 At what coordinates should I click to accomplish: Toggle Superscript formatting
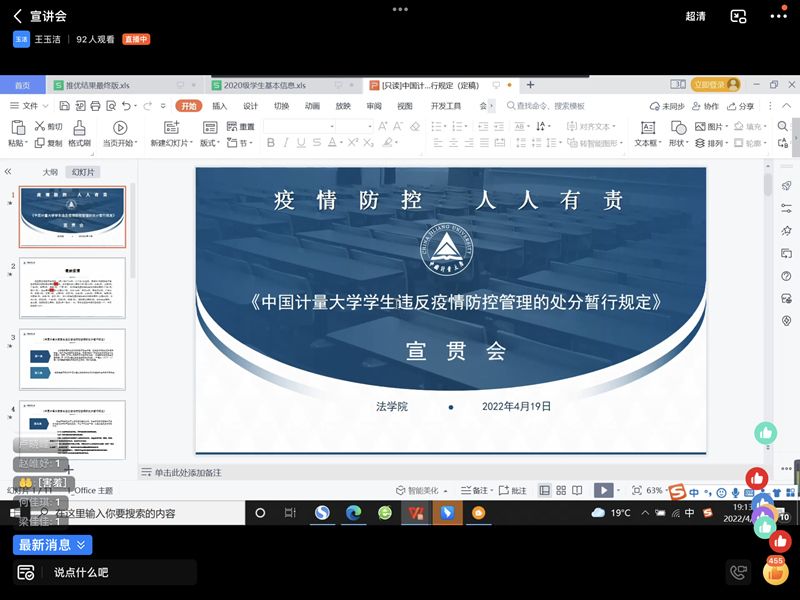353,143
